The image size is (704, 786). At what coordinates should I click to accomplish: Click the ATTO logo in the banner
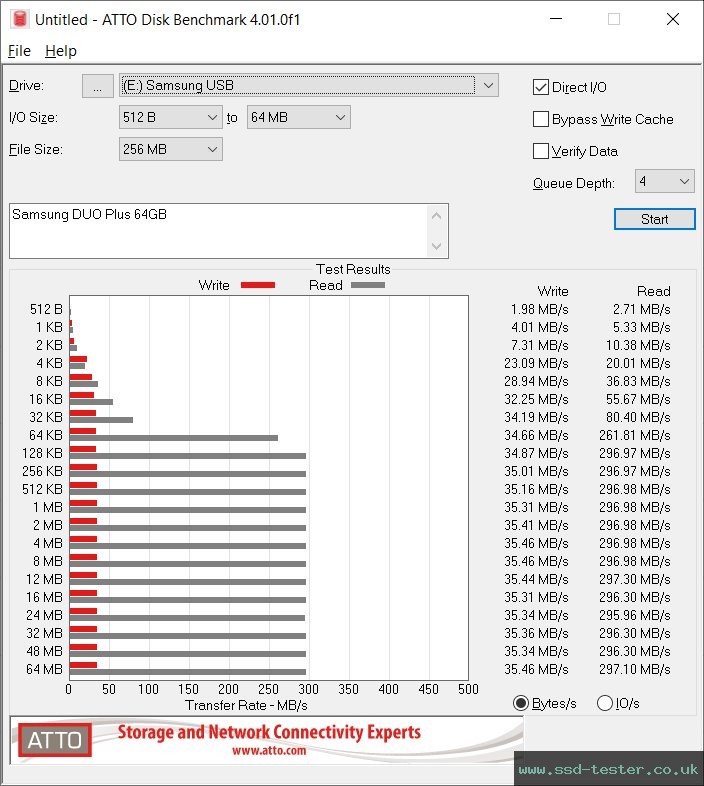(55, 740)
